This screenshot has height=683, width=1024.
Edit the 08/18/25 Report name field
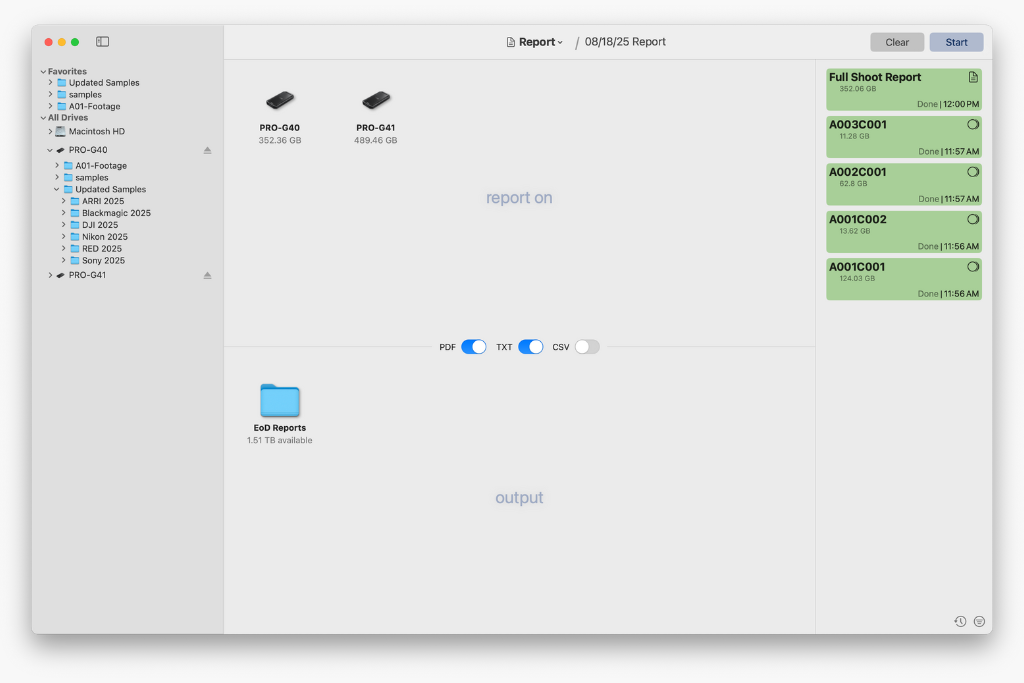625,42
